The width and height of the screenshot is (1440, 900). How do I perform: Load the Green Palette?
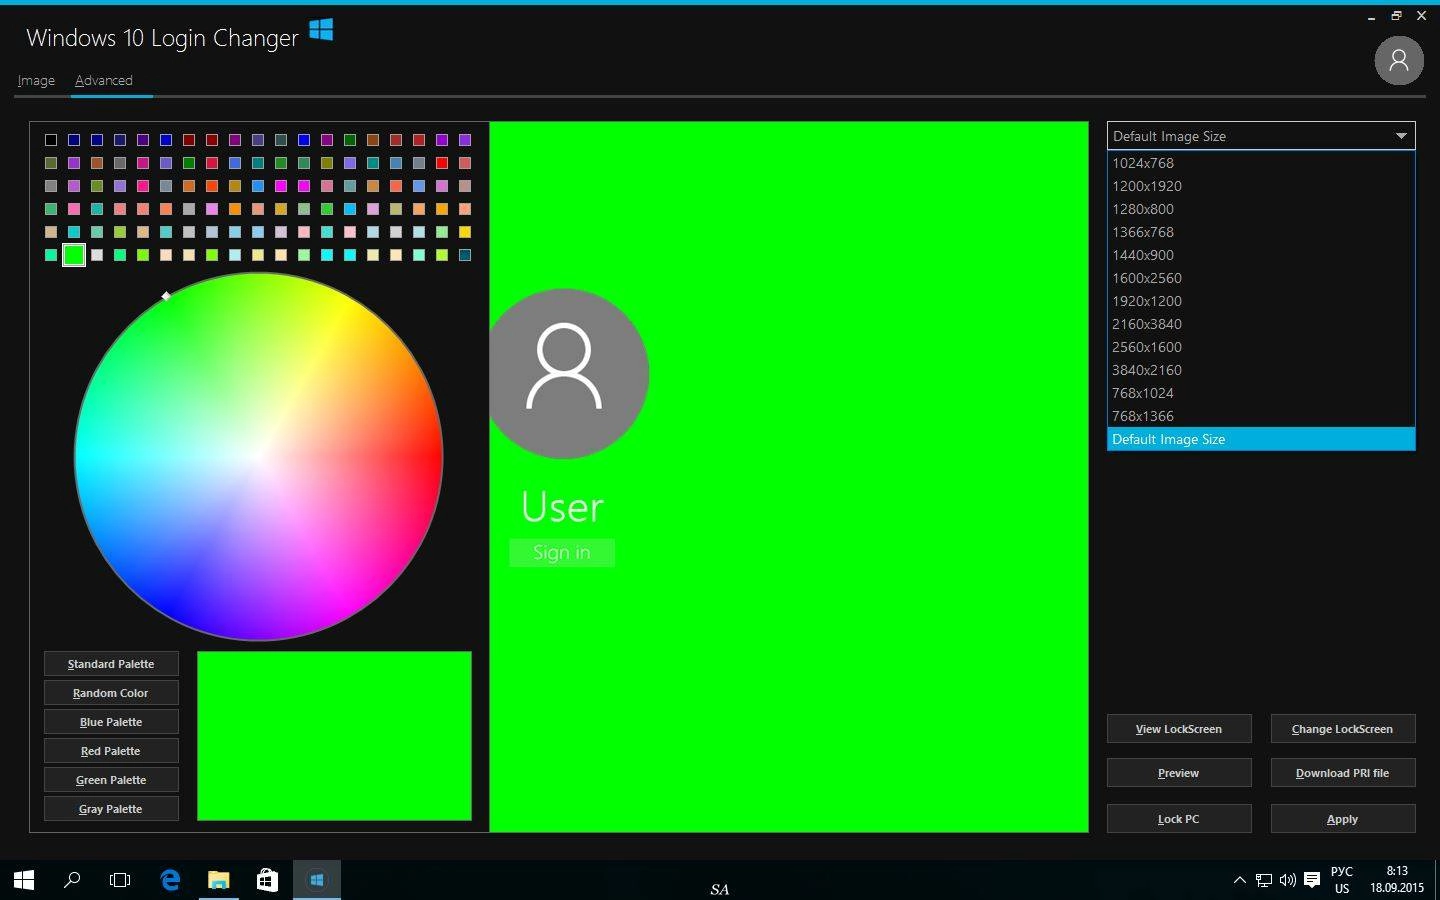[x=111, y=780]
